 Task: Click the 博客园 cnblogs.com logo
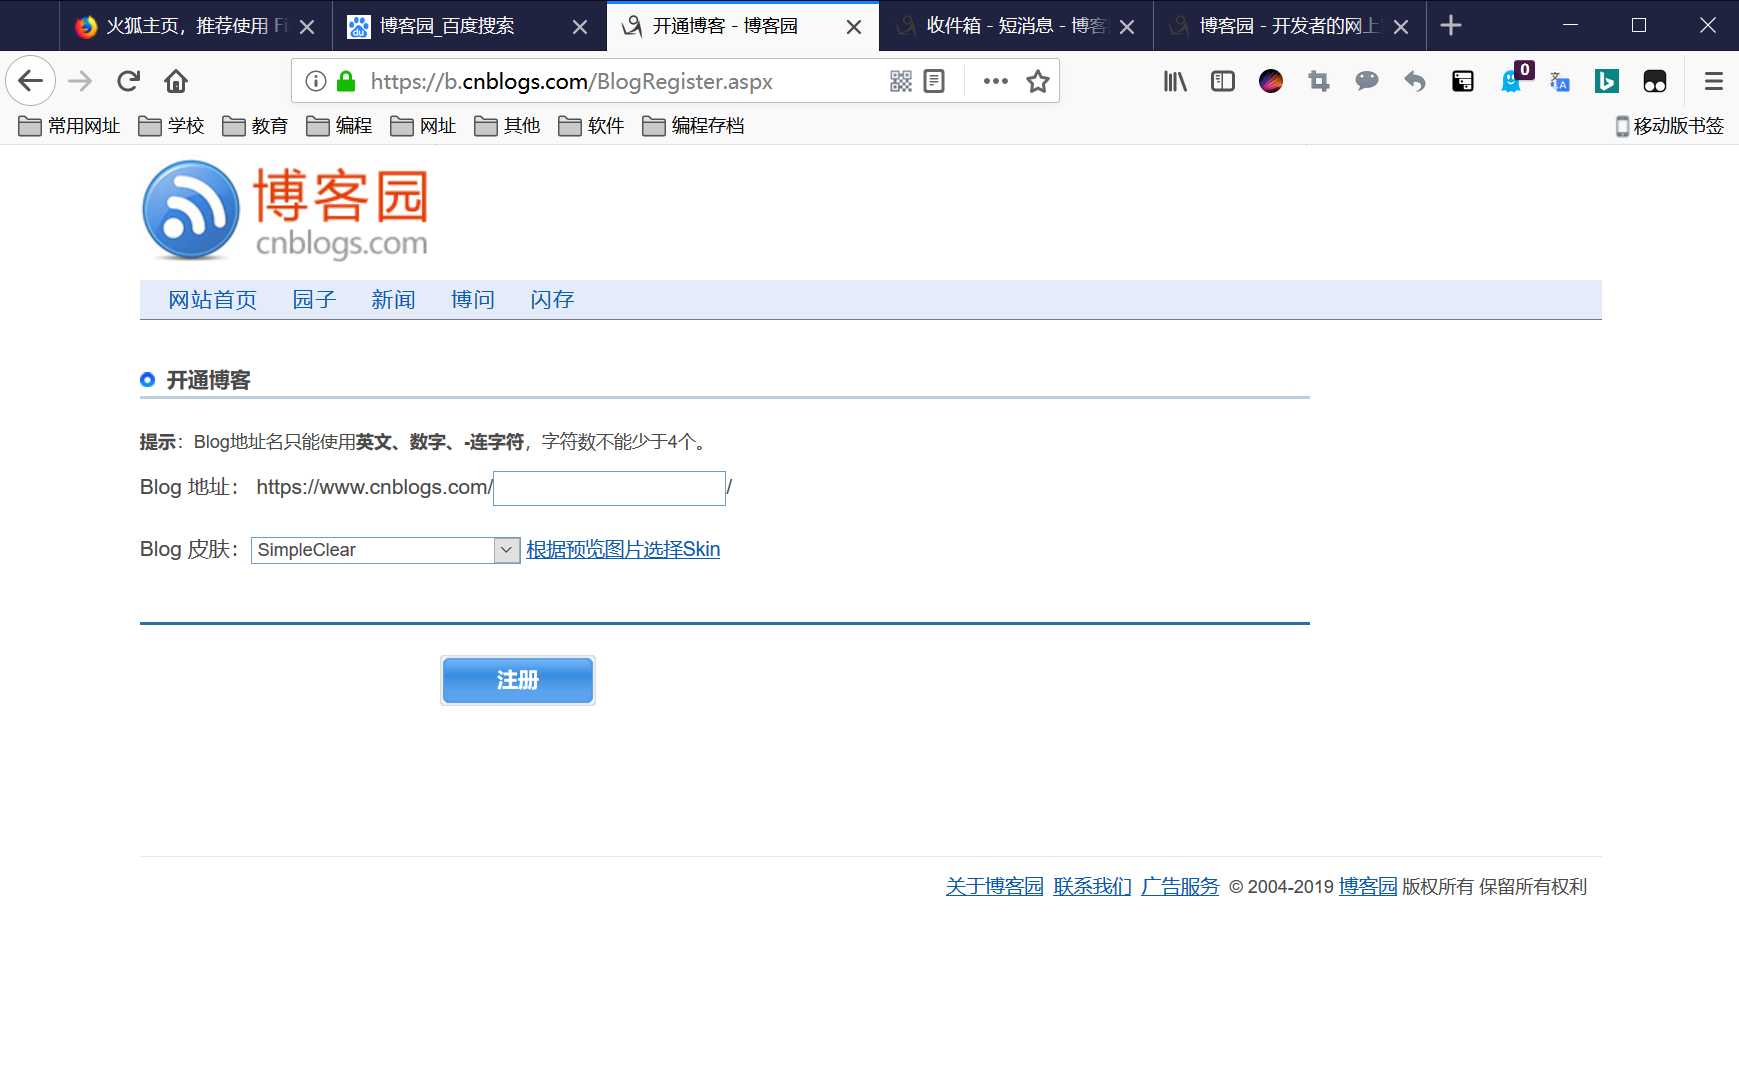pos(286,211)
